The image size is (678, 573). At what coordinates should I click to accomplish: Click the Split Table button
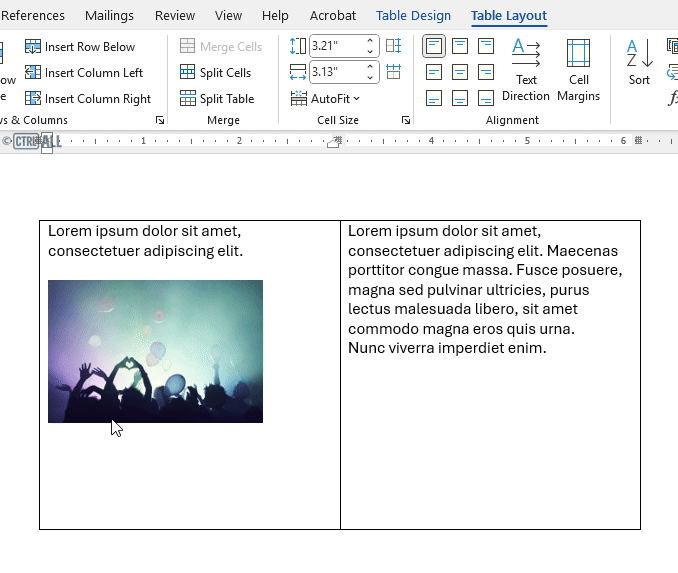(x=217, y=99)
